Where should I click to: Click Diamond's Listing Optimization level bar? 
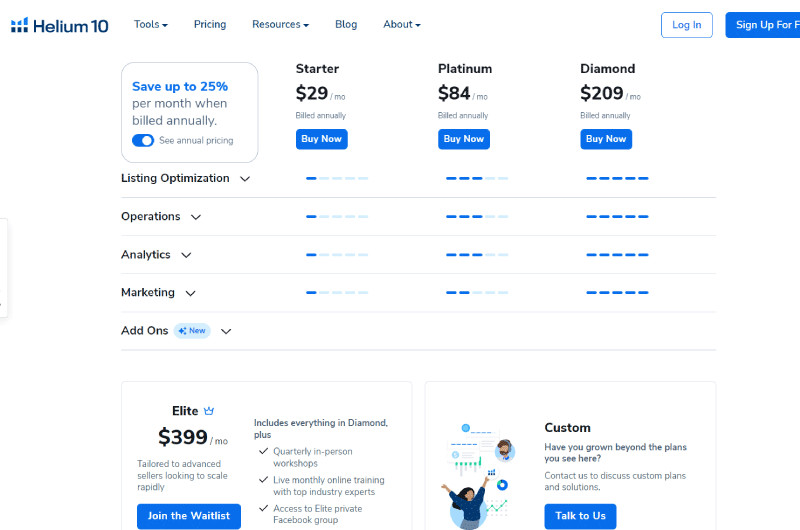click(617, 178)
